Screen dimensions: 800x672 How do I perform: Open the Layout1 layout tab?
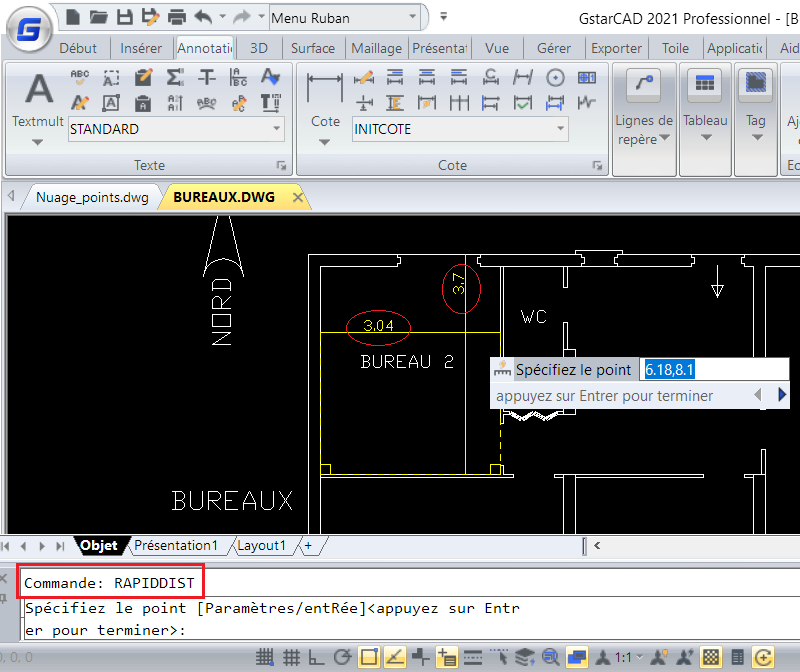click(261, 545)
